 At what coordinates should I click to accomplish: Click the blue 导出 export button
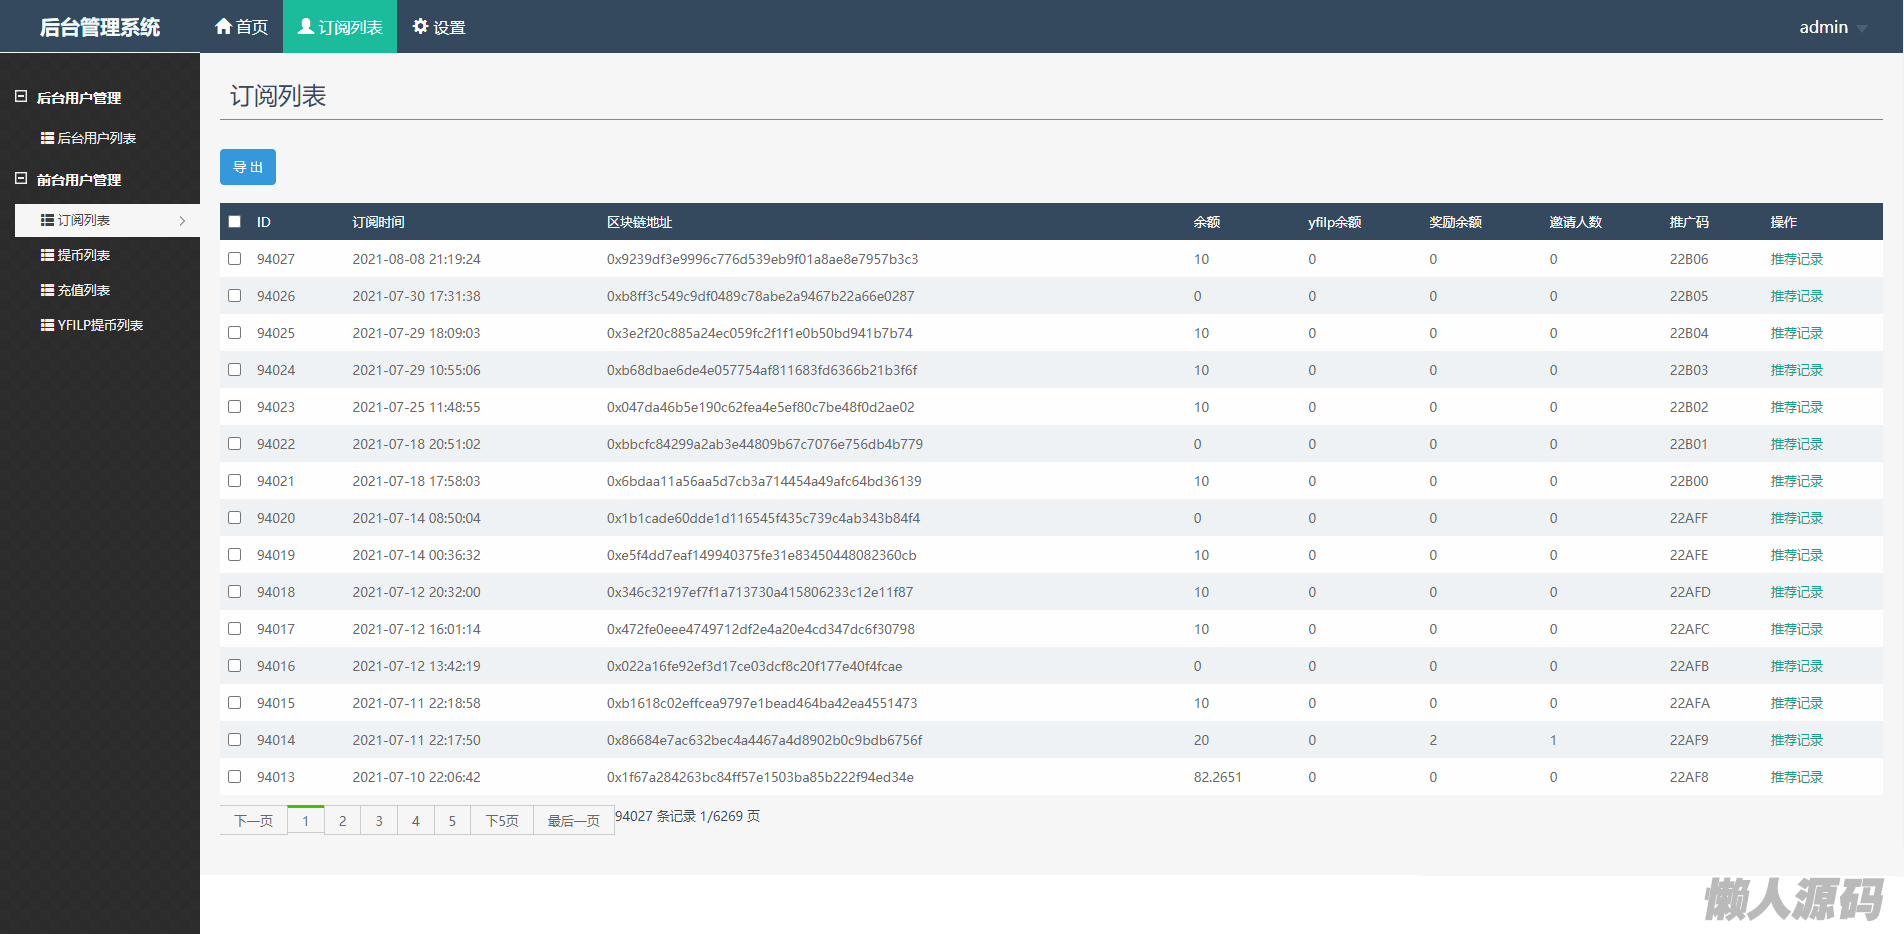[248, 167]
